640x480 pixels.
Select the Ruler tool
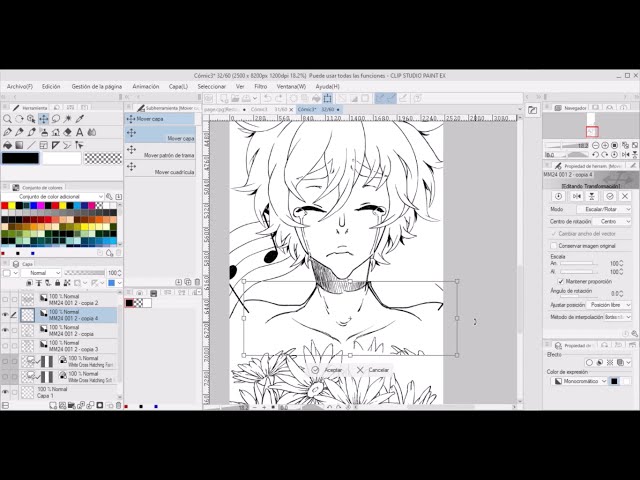point(56,145)
